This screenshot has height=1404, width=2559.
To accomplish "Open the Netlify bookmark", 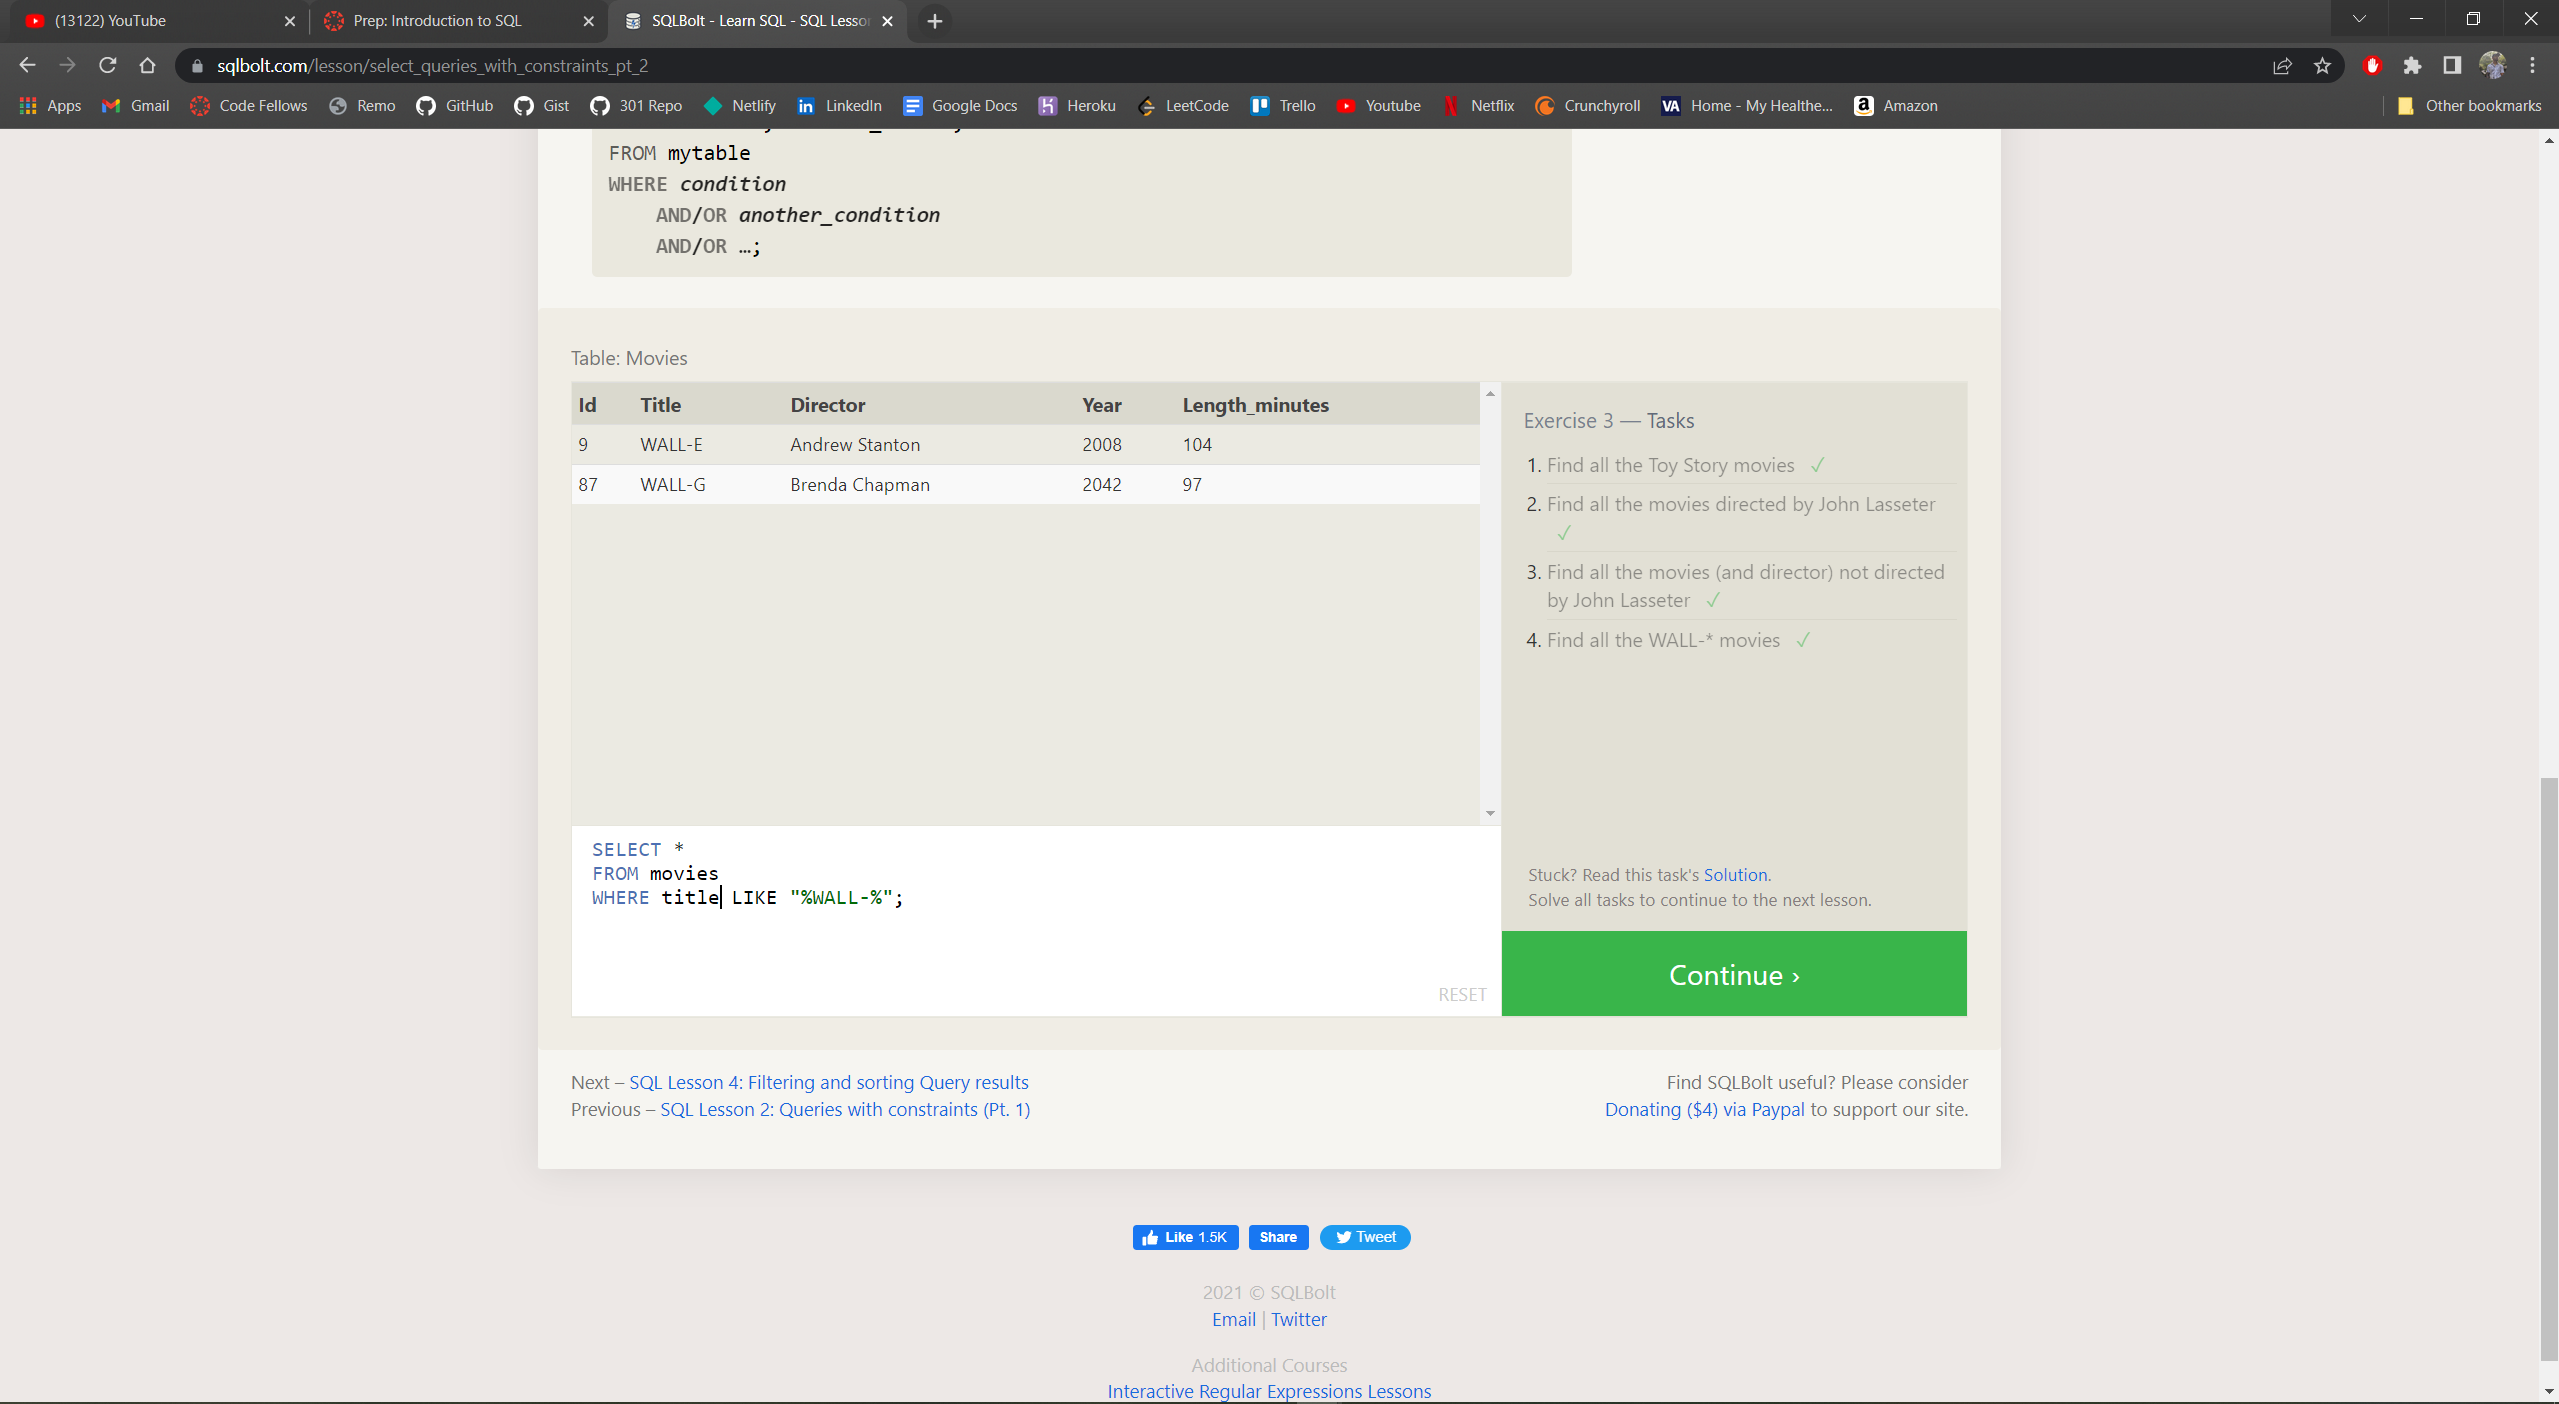I will (x=740, y=105).
